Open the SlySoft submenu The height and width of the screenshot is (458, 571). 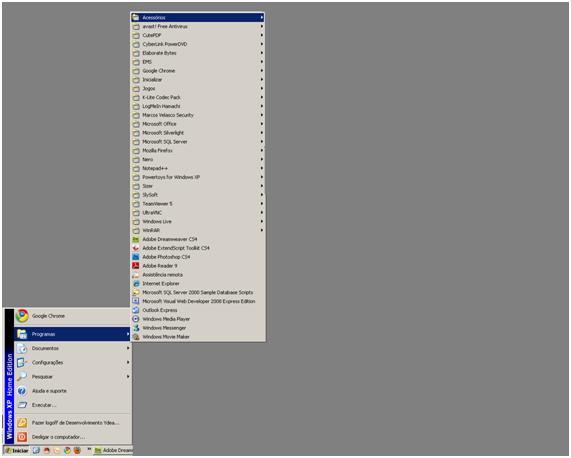198,195
